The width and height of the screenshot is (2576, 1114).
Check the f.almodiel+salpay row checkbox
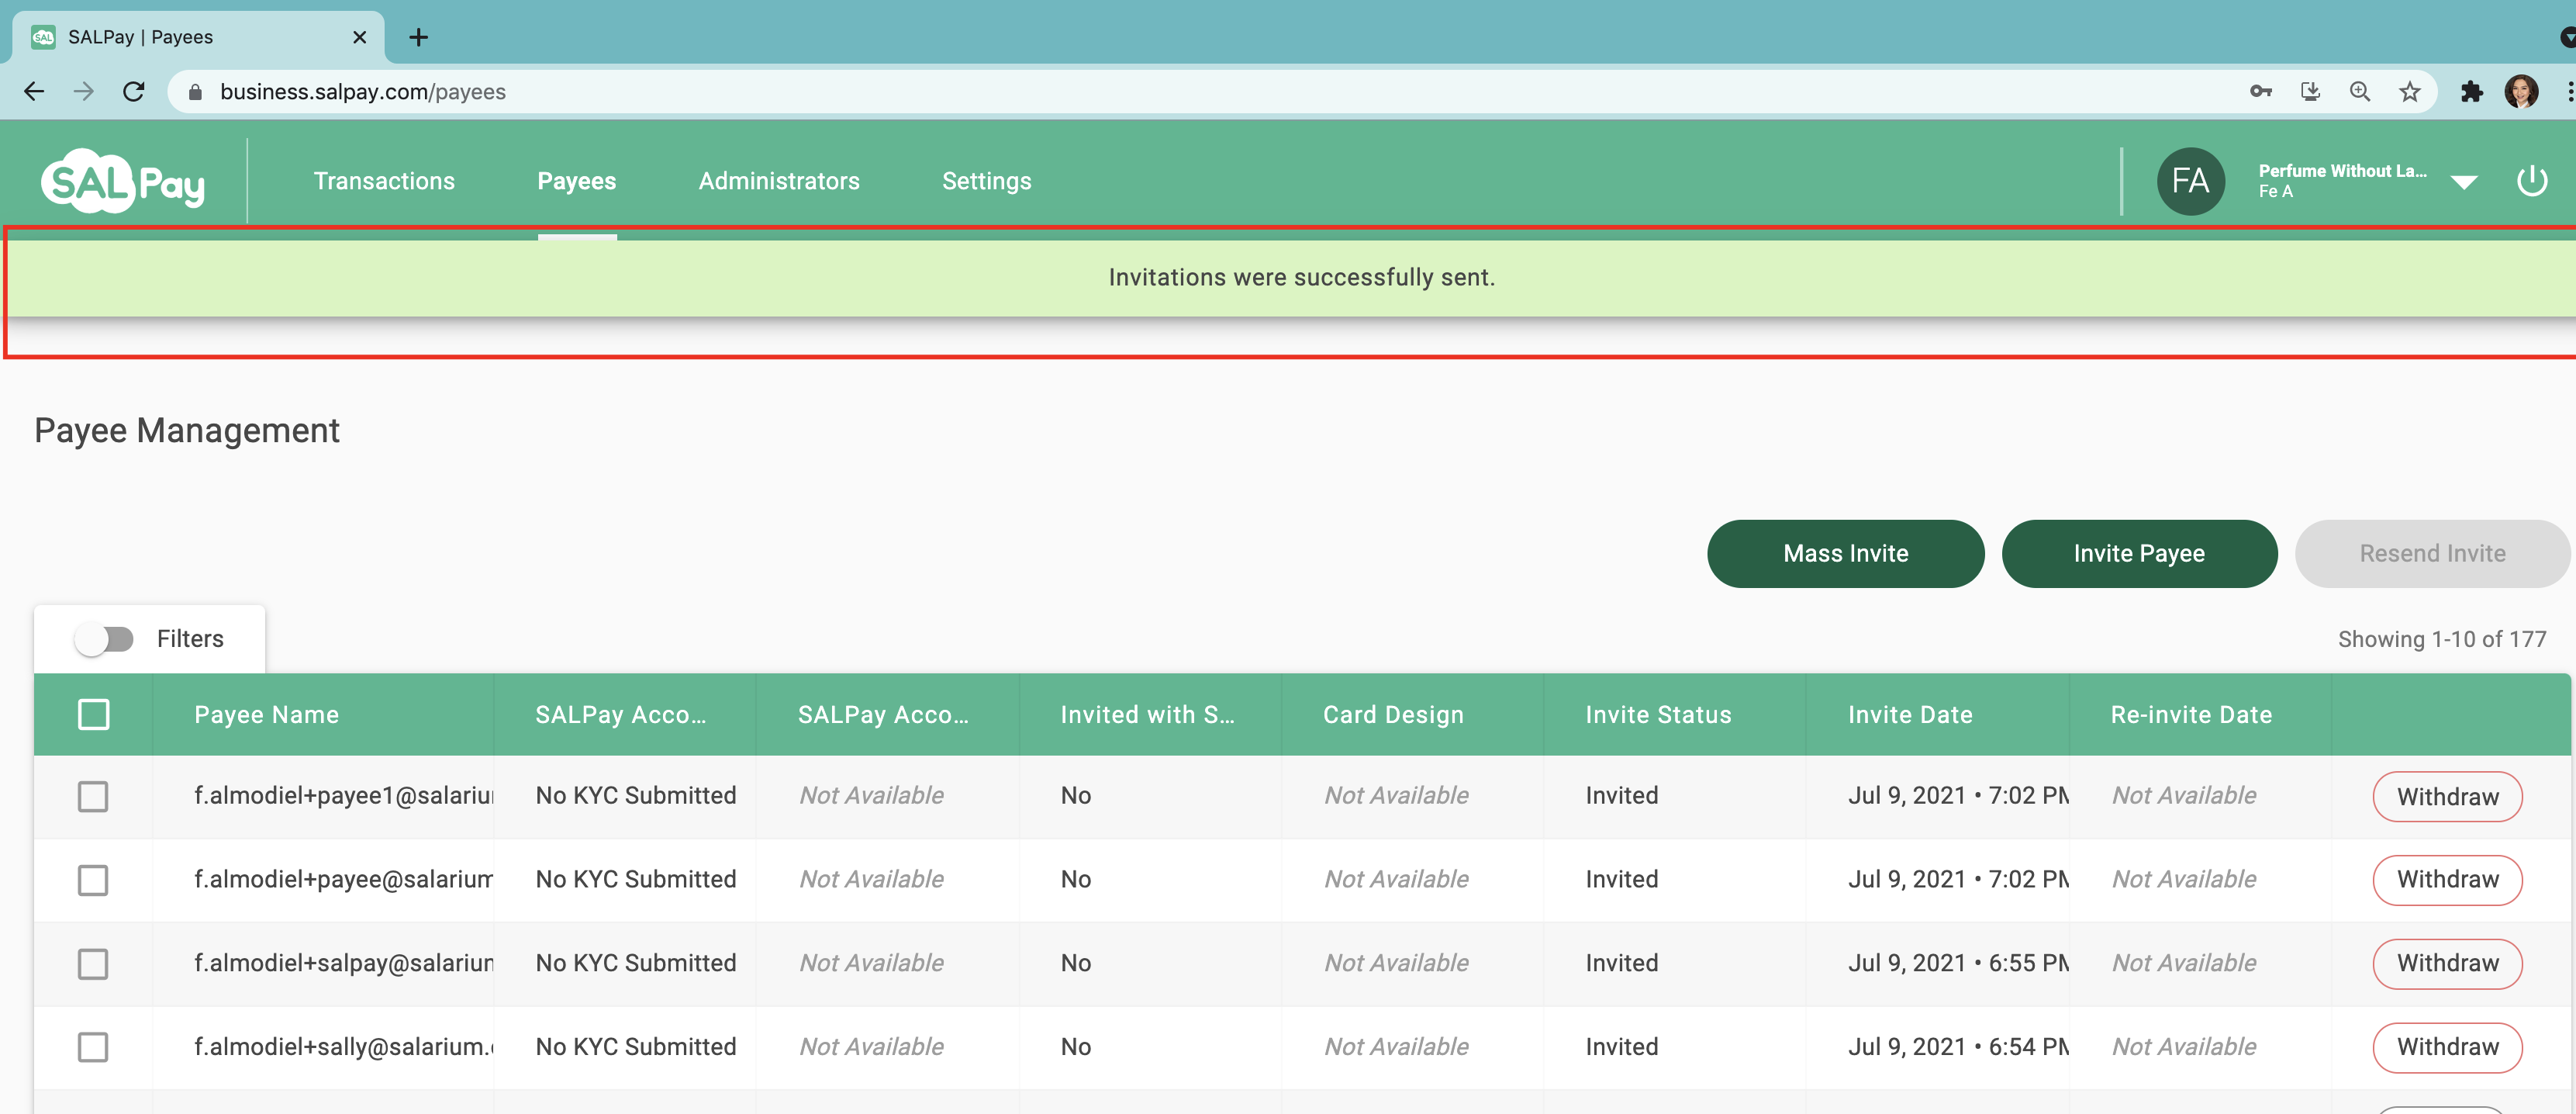[93, 964]
